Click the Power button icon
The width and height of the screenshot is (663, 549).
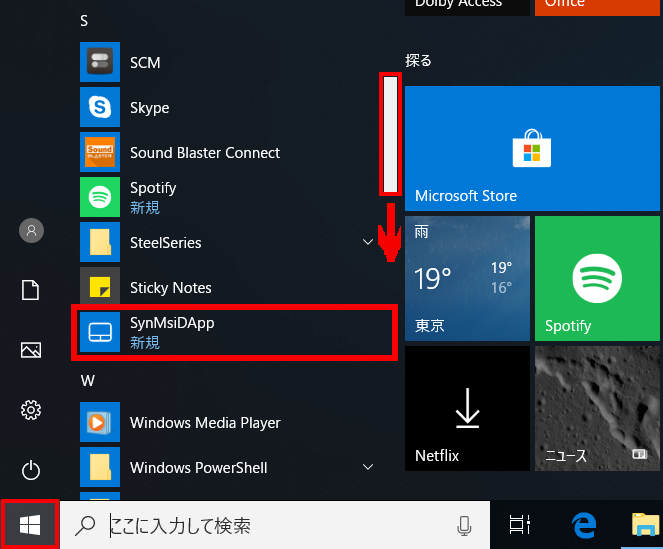[31, 470]
